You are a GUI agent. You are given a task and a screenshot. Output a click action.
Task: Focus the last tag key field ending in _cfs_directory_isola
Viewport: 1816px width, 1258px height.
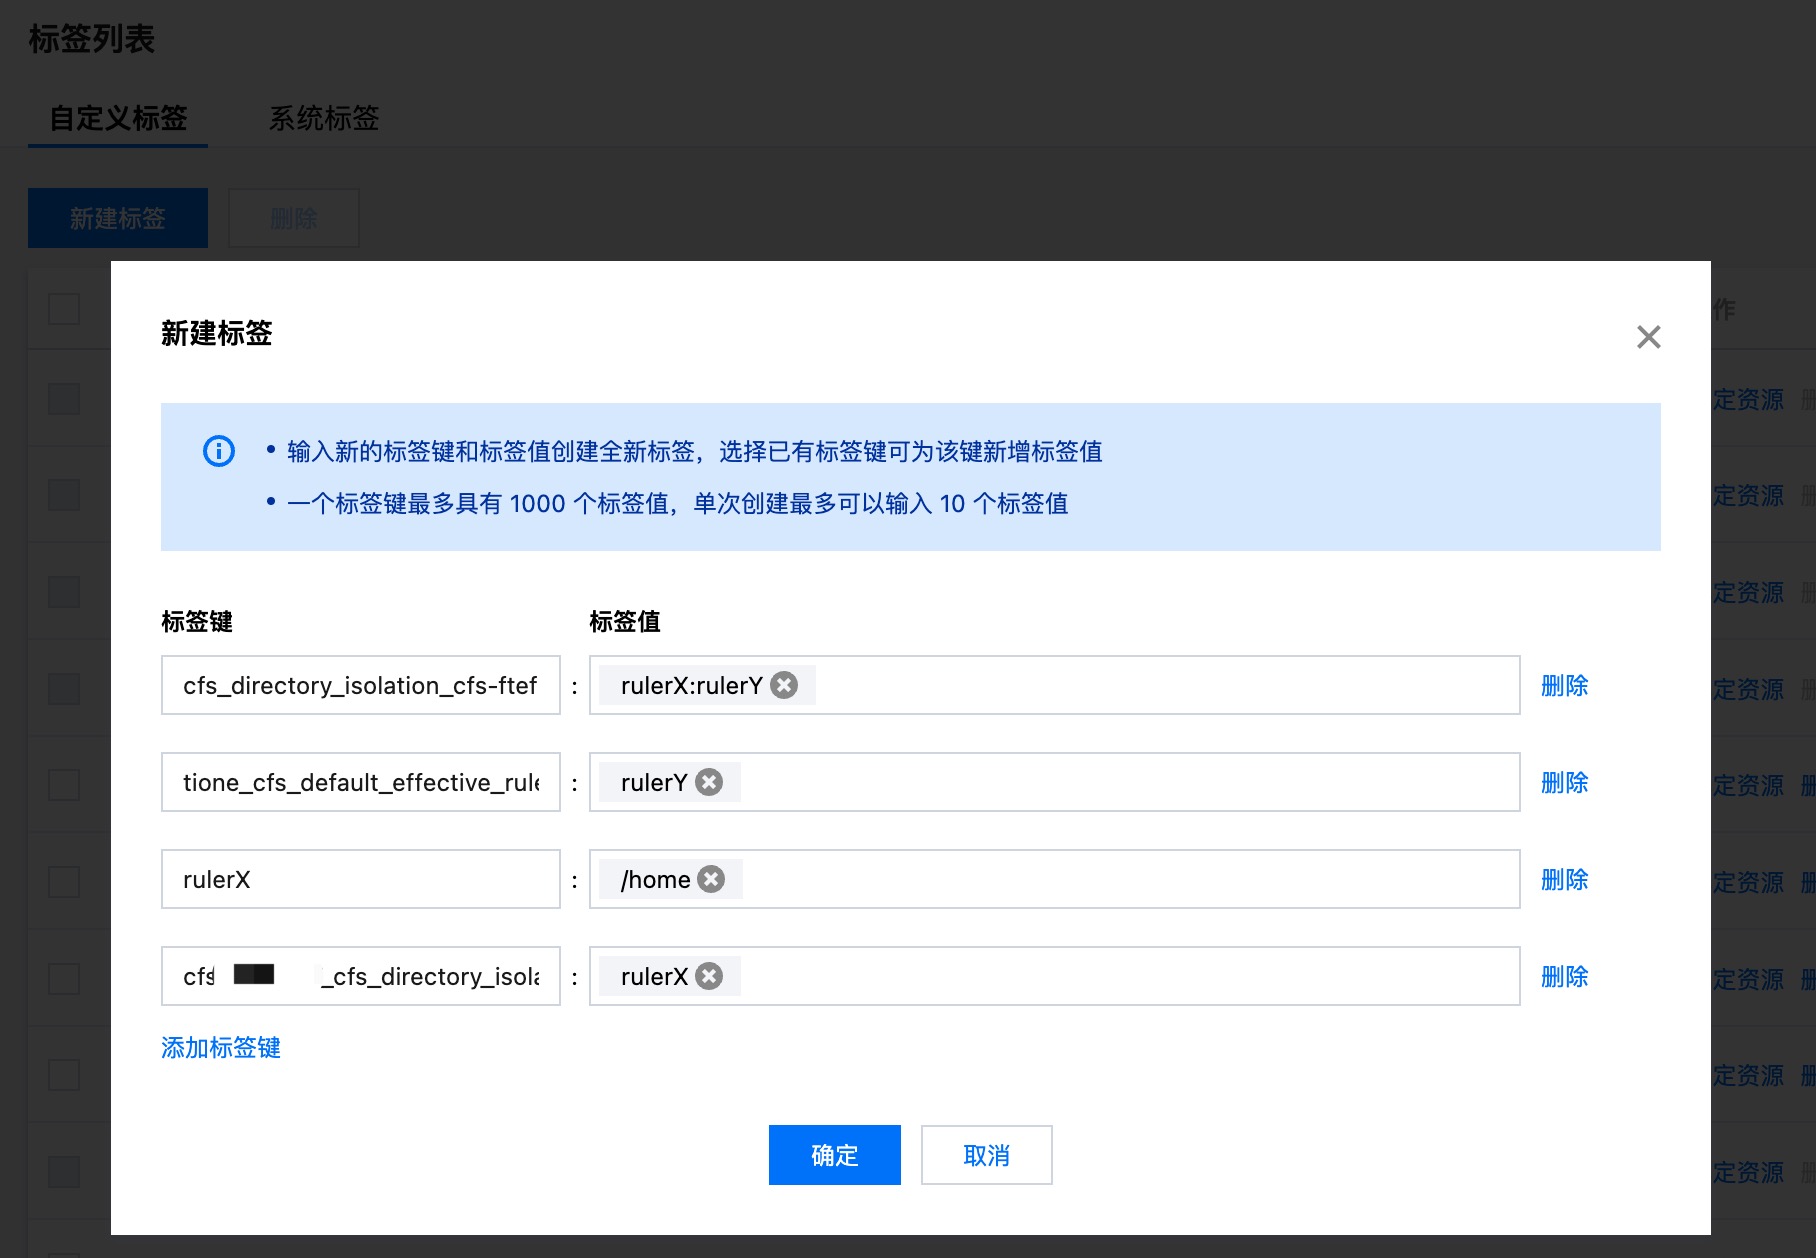361,976
